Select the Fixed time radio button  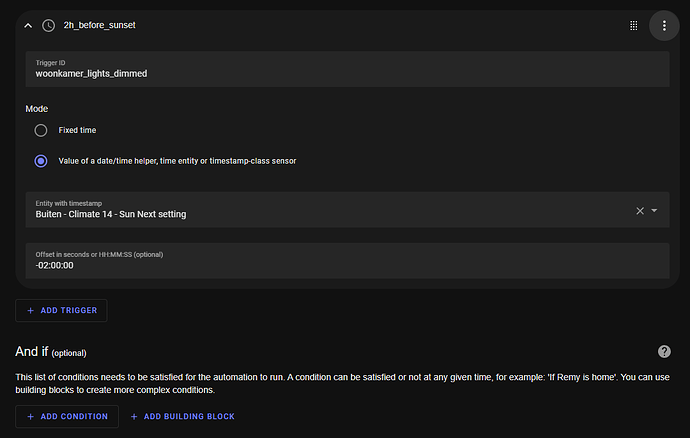point(41,130)
